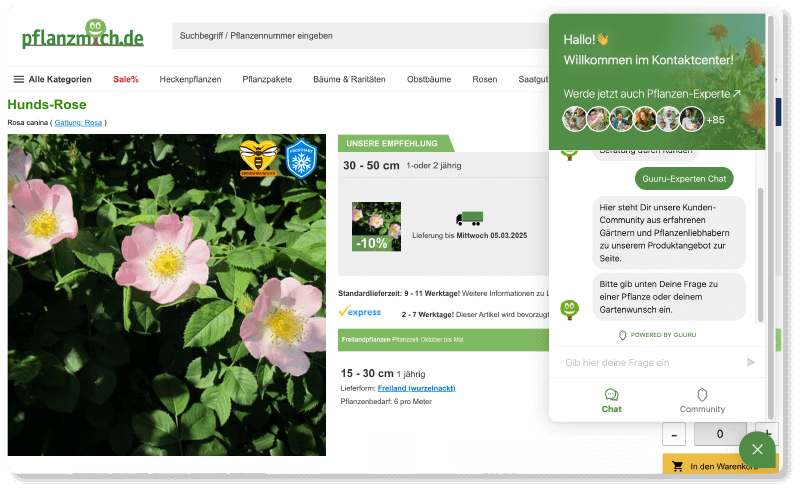Close the chat widget with green X

coord(757,449)
